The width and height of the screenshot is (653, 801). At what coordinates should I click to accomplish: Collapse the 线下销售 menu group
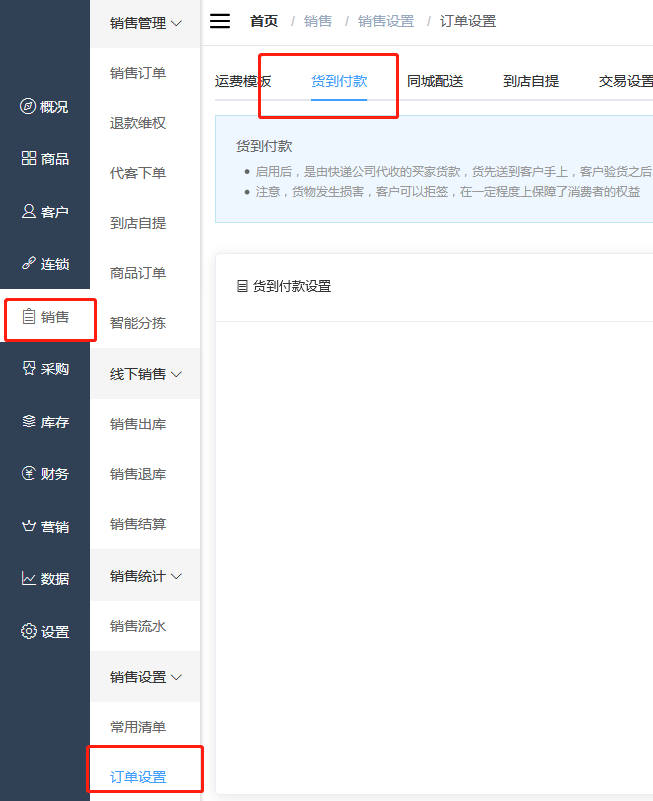pyautogui.click(x=145, y=374)
